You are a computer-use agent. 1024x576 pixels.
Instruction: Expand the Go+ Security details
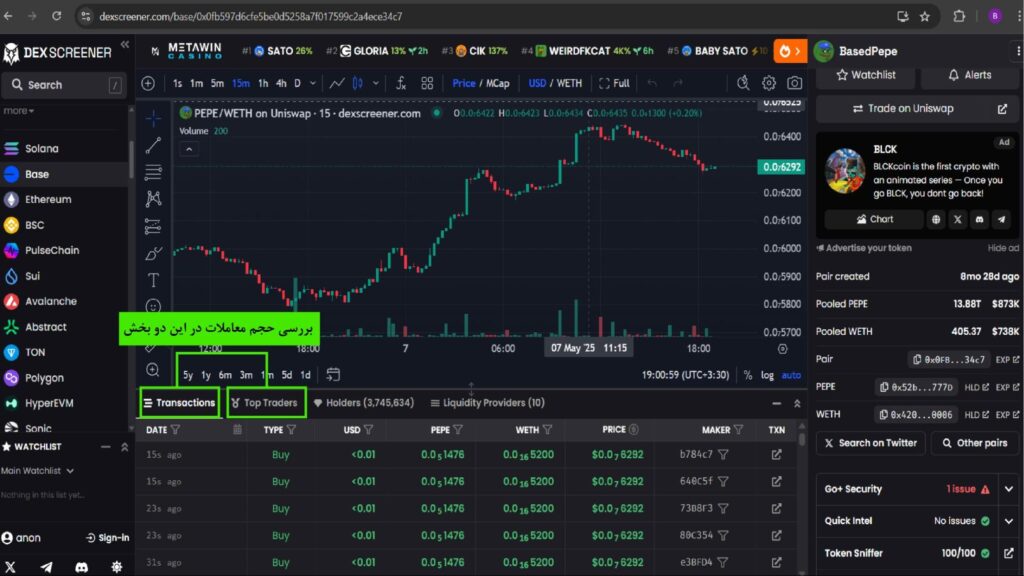[1008, 488]
